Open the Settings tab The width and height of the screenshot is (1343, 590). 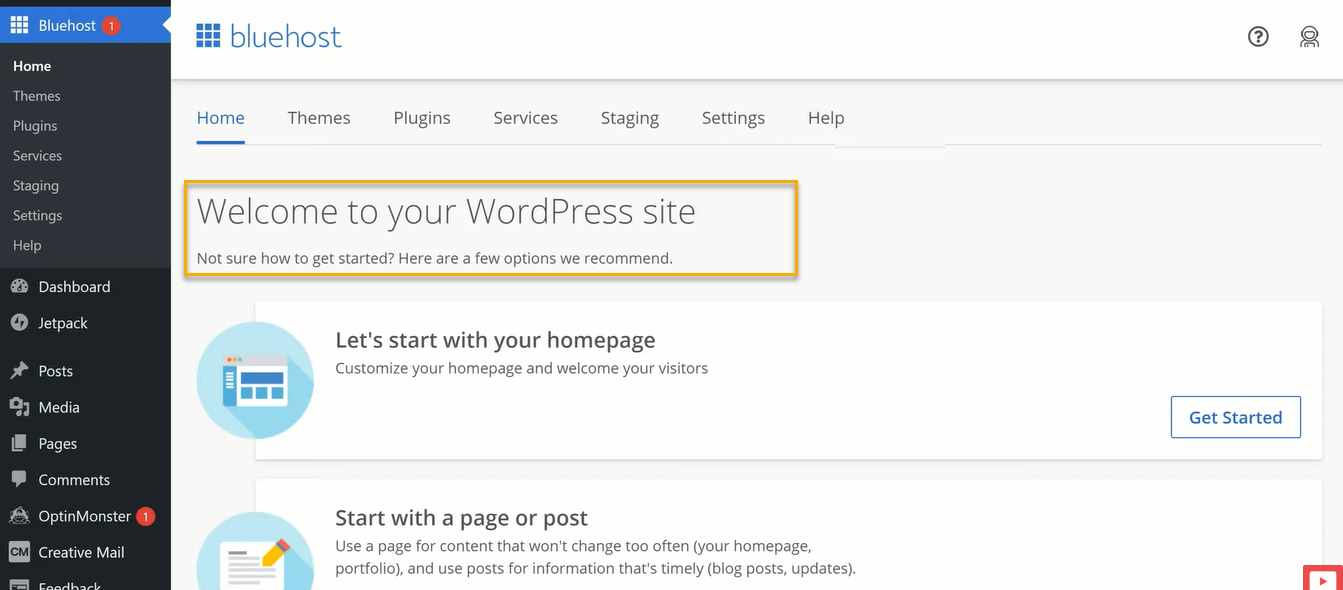tap(733, 118)
